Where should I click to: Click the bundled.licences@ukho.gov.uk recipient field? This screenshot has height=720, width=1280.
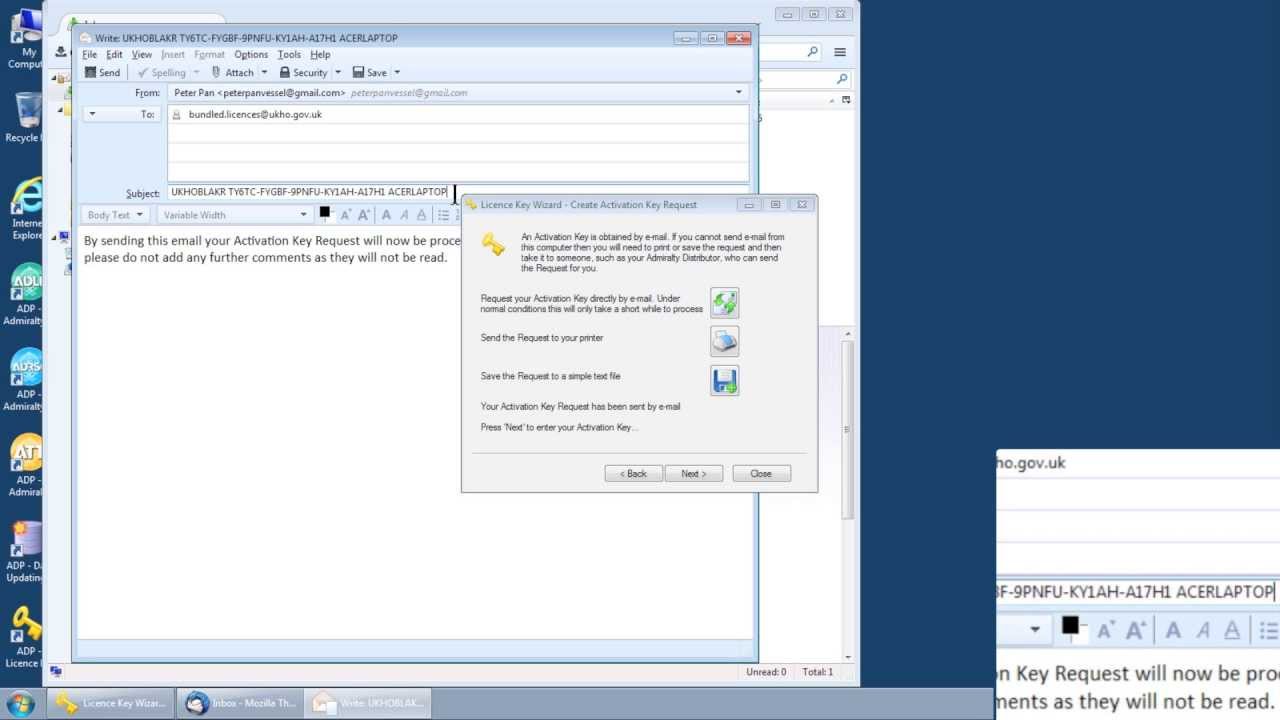pos(458,114)
